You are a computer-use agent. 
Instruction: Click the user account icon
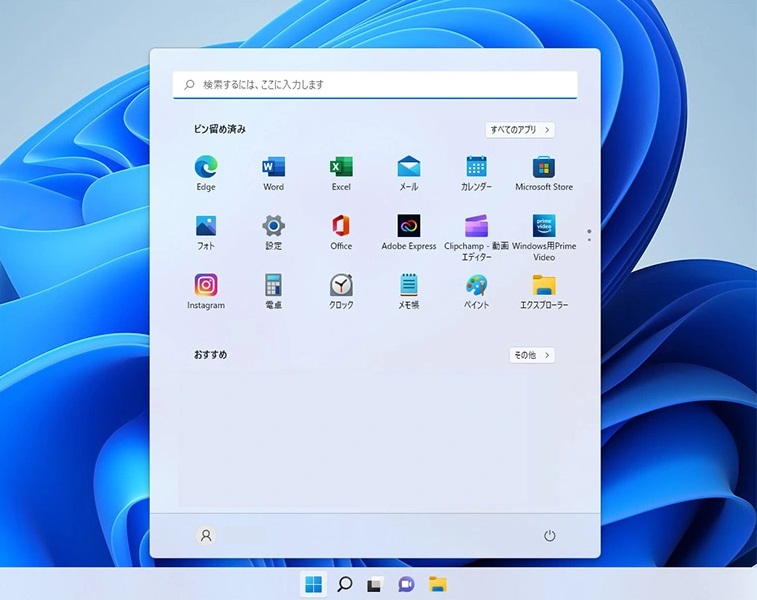[x=206, y=535]
